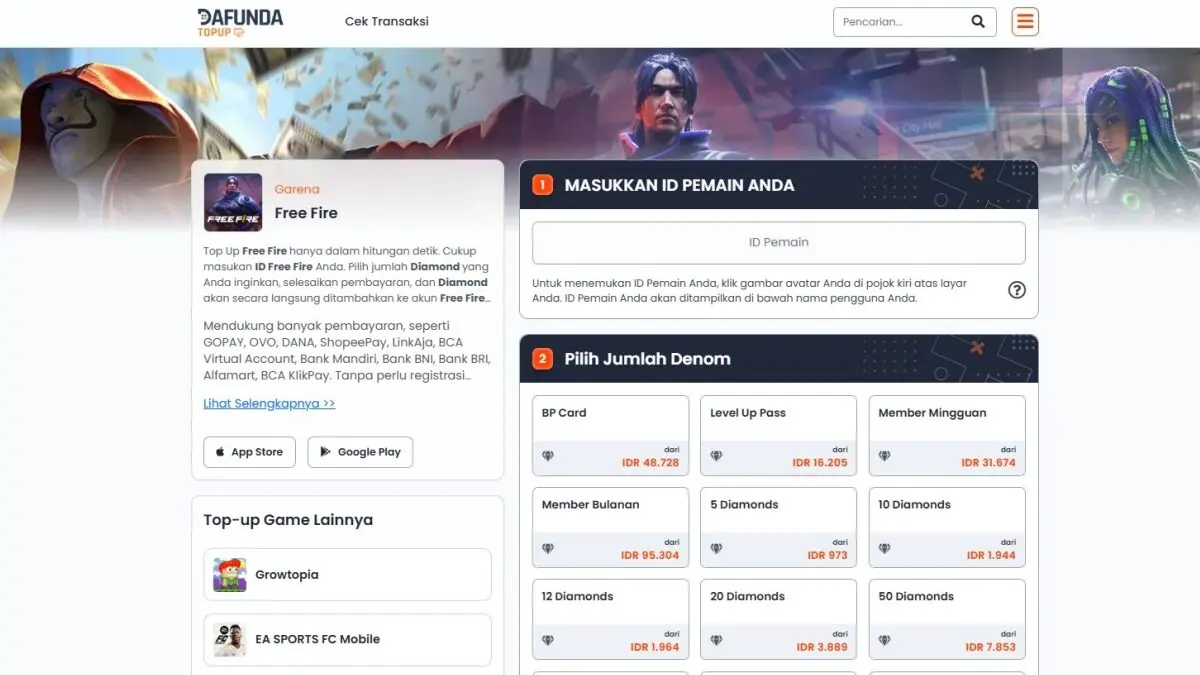The image size is (1200, 675).
Task: Select the 5 Diamonds package
Action: pyautogui.click(x=778, y=527)
